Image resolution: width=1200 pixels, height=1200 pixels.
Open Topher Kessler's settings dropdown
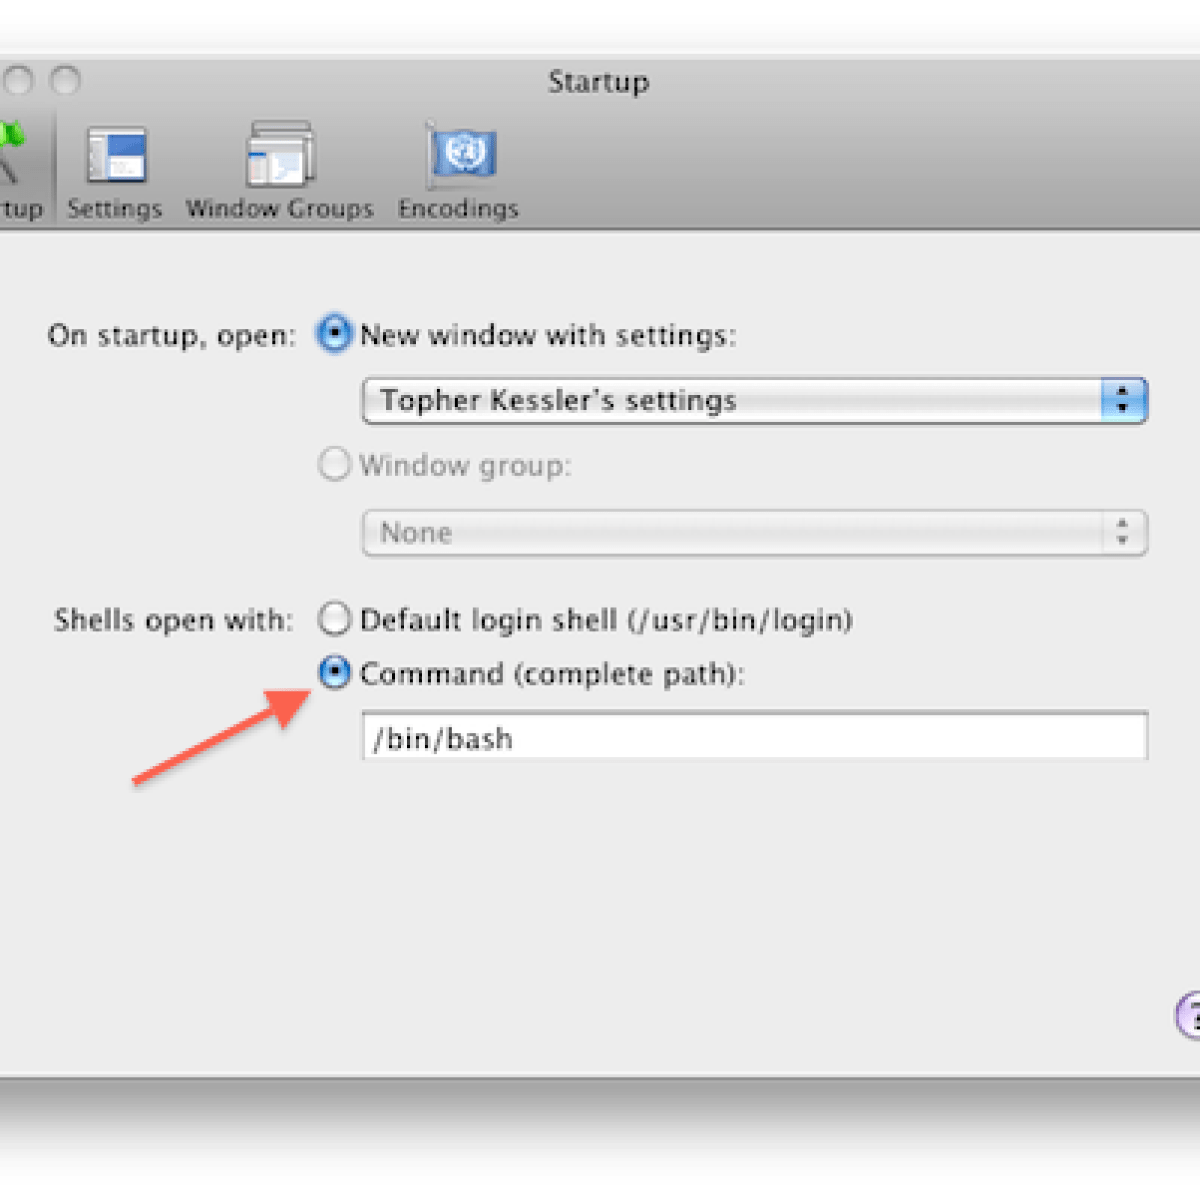[754, 401]
